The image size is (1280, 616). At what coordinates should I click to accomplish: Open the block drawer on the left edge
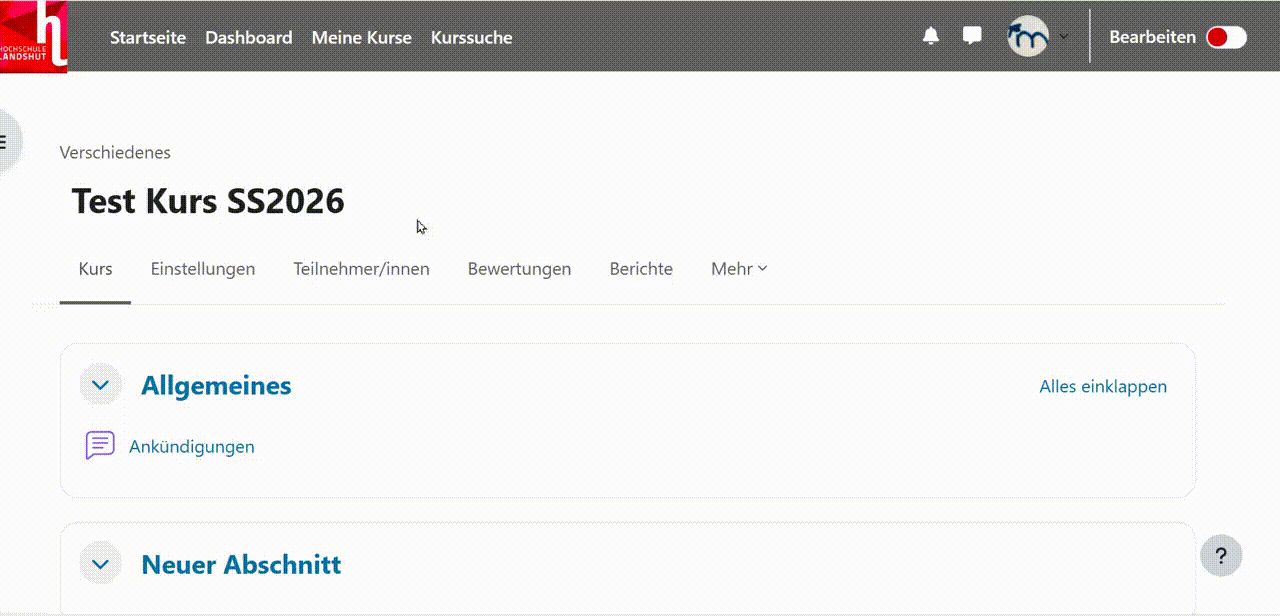point(6,141)
